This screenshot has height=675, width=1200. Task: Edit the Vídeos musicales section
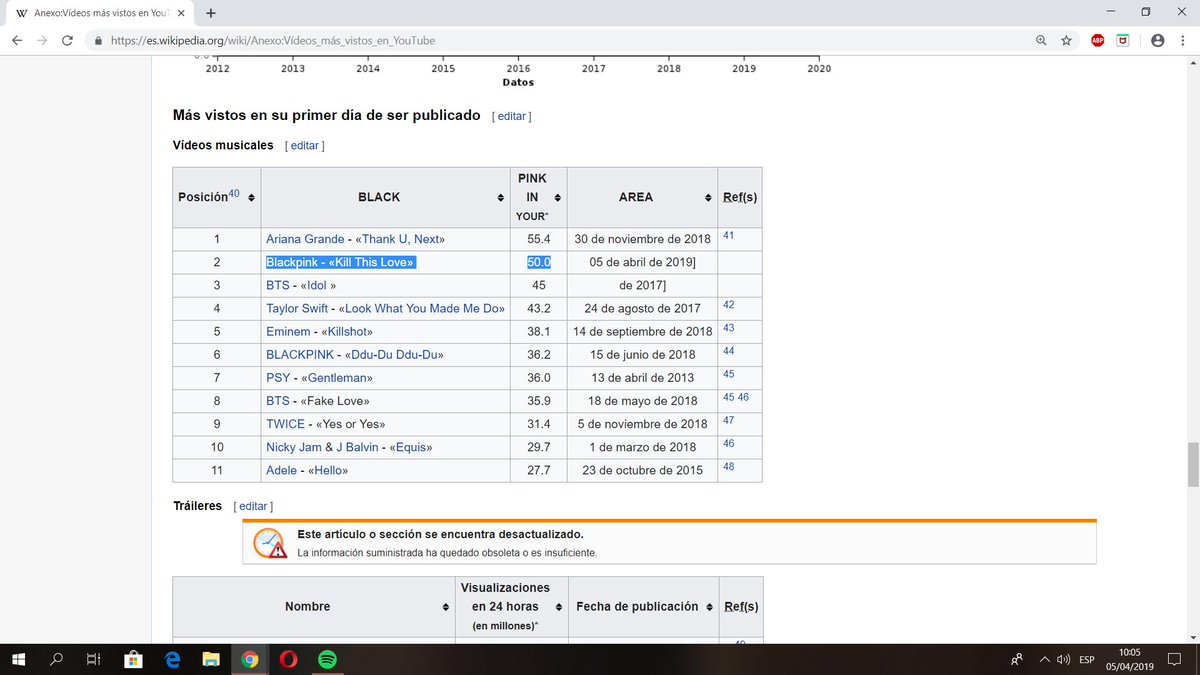(x=304, y=145)
